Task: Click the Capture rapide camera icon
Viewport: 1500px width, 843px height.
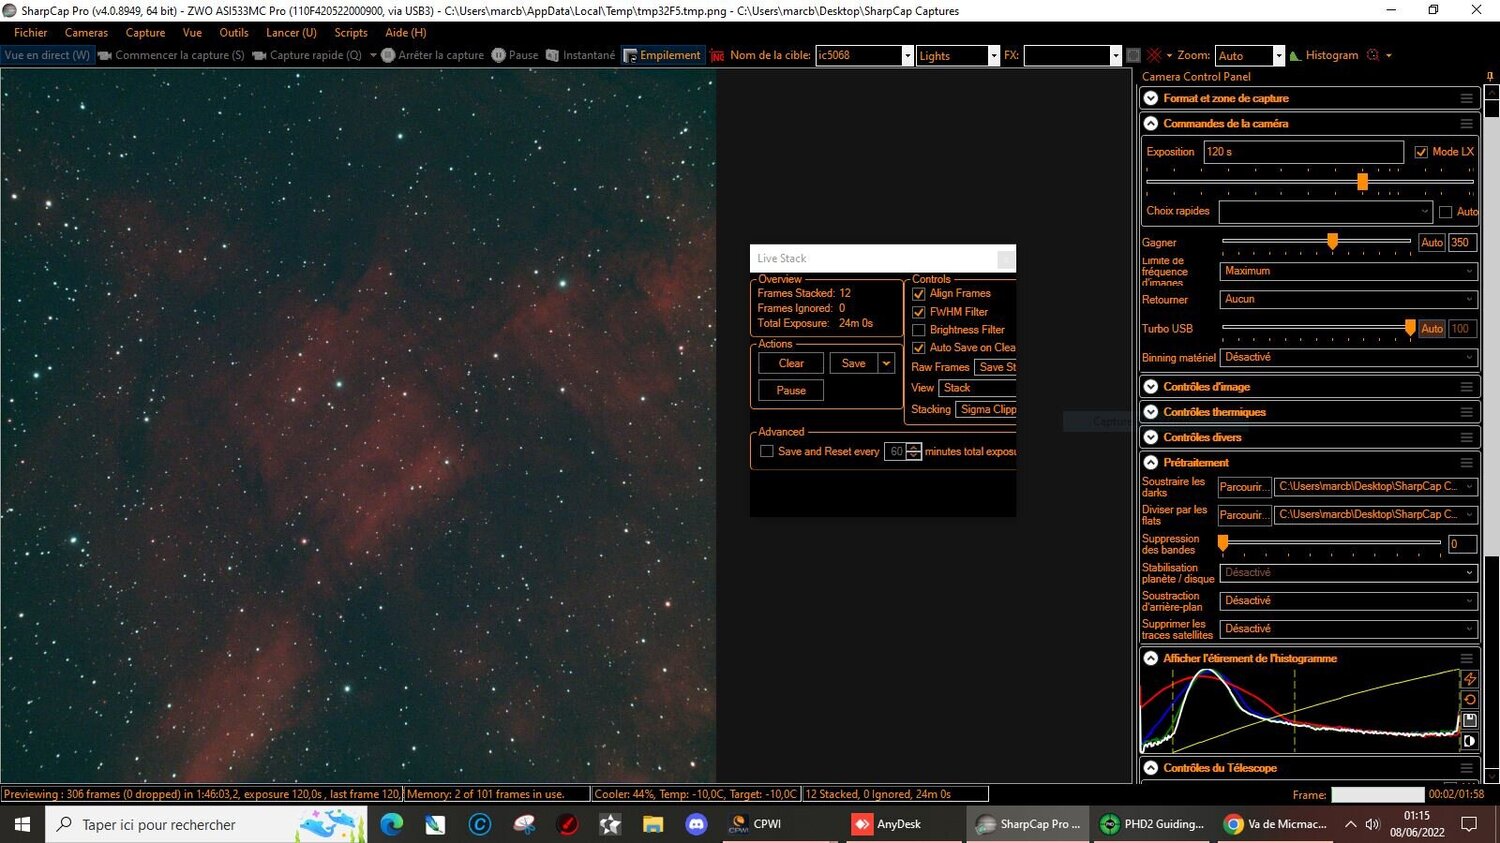Action: click(260, 56)
